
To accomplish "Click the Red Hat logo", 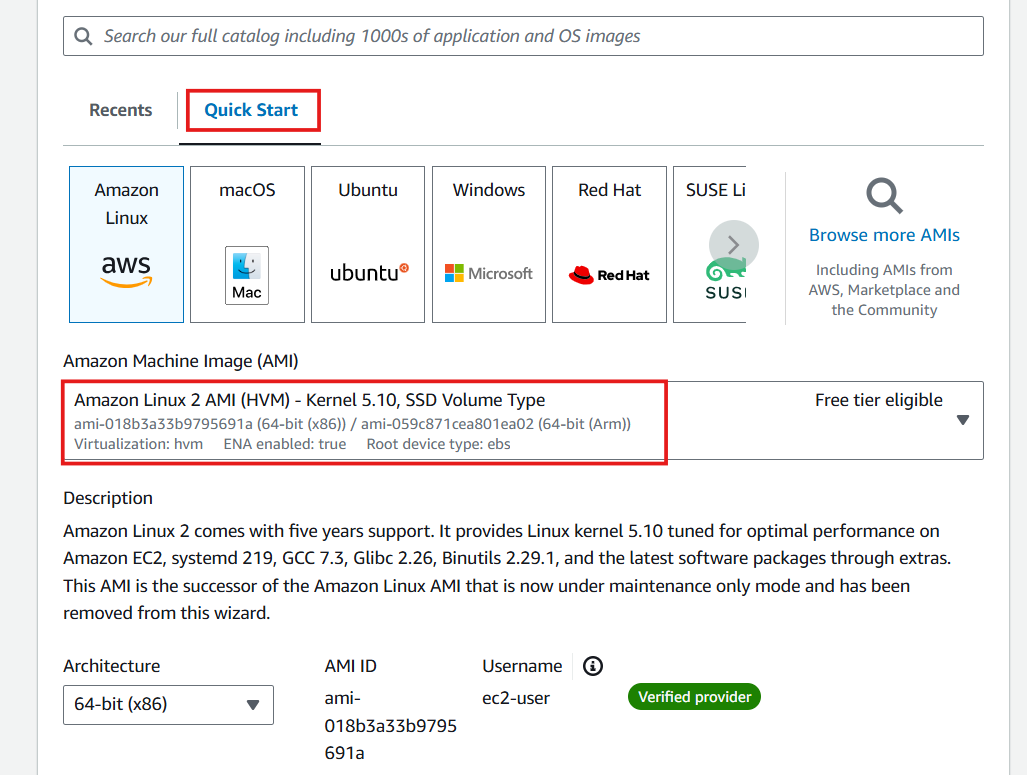I will coord(609,275).
